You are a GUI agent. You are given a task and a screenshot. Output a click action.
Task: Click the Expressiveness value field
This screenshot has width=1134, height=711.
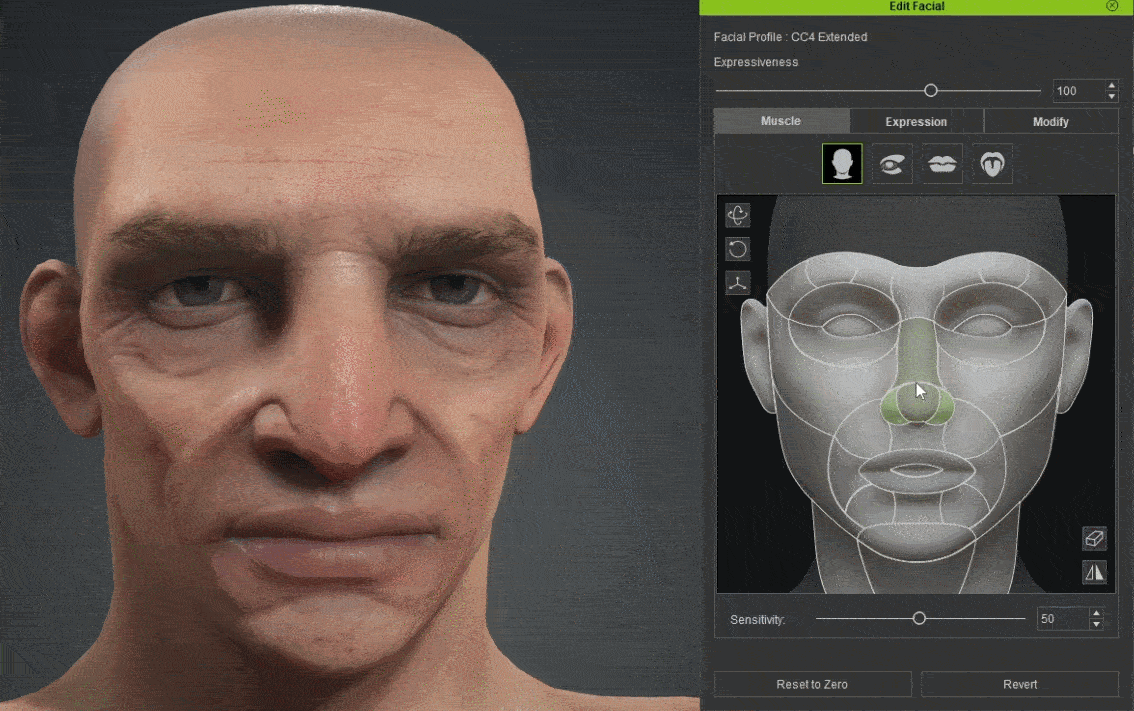click(x=1078, y=91)
